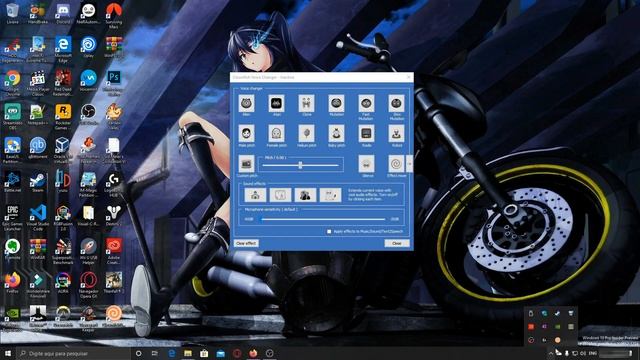This screenshot has width=640, height=360.
Task: Open the Windows Start menu
Action: 8,353
